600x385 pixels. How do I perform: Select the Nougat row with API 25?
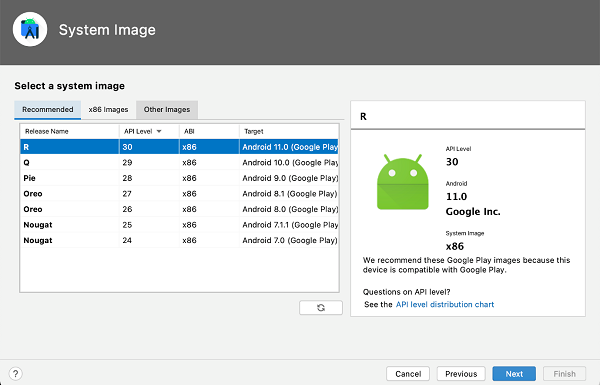(179, 225)
